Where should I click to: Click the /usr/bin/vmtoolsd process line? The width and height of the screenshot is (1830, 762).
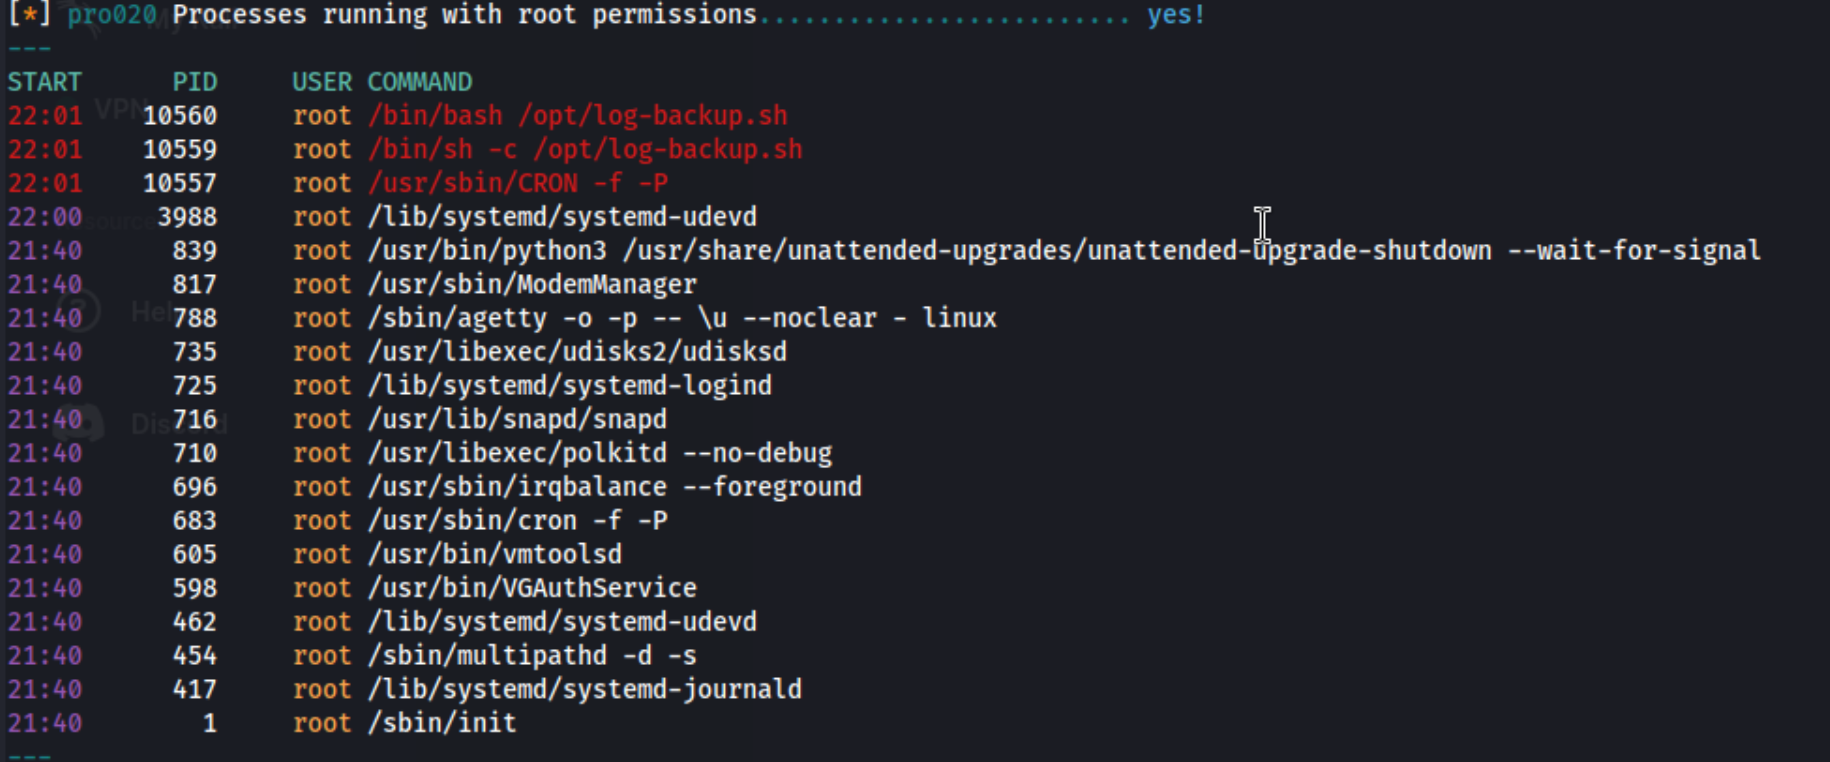point(495,554)
